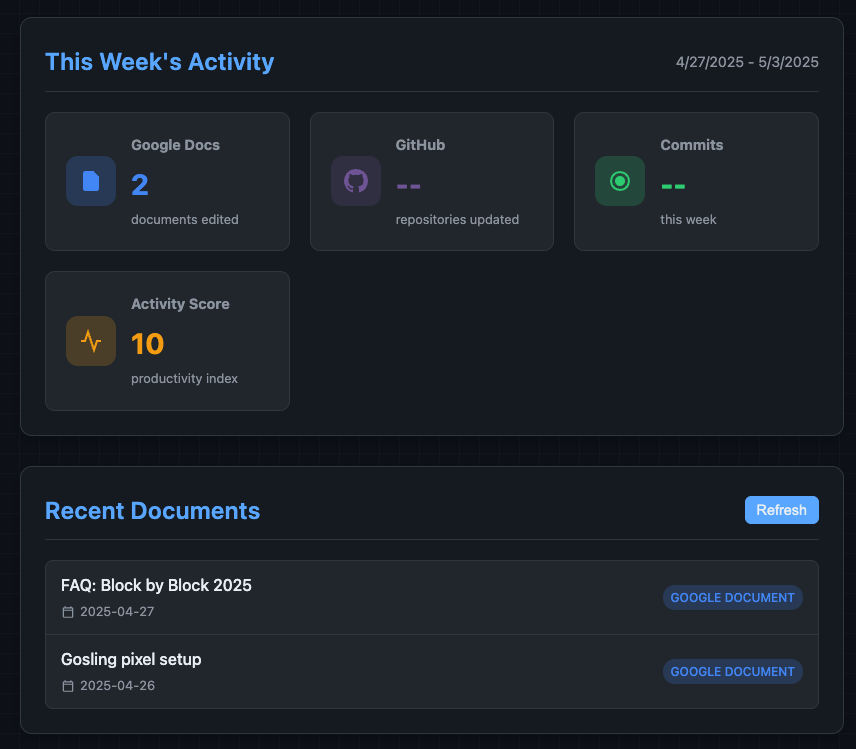Click the documents edited count of 2
856x749 pixels.
pos(140,185)
